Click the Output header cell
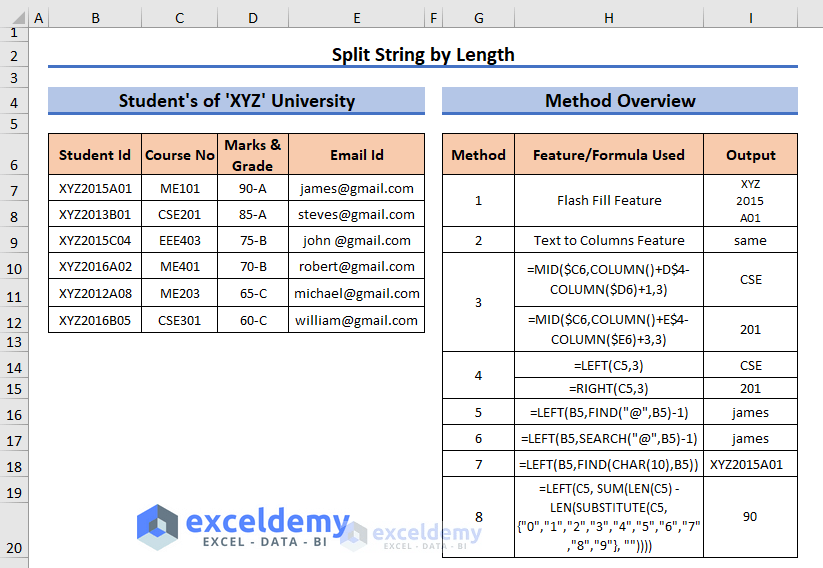Screen dimensions: 823x568 [x=750, y=154]
